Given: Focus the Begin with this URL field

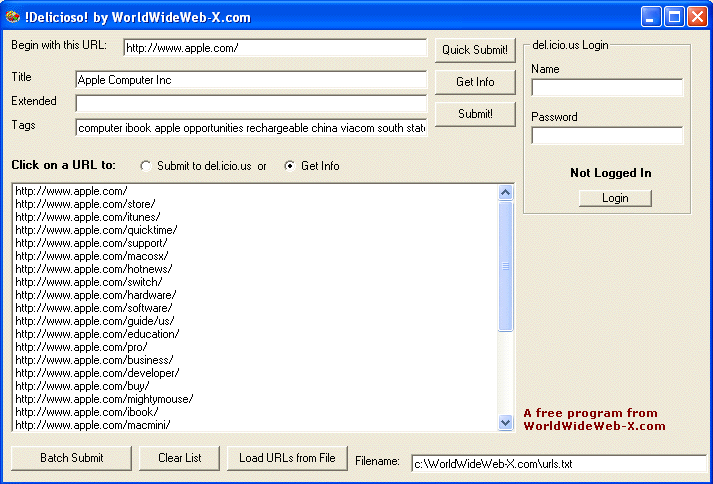Looking at the screenshot, I should [x=275, y=48].
